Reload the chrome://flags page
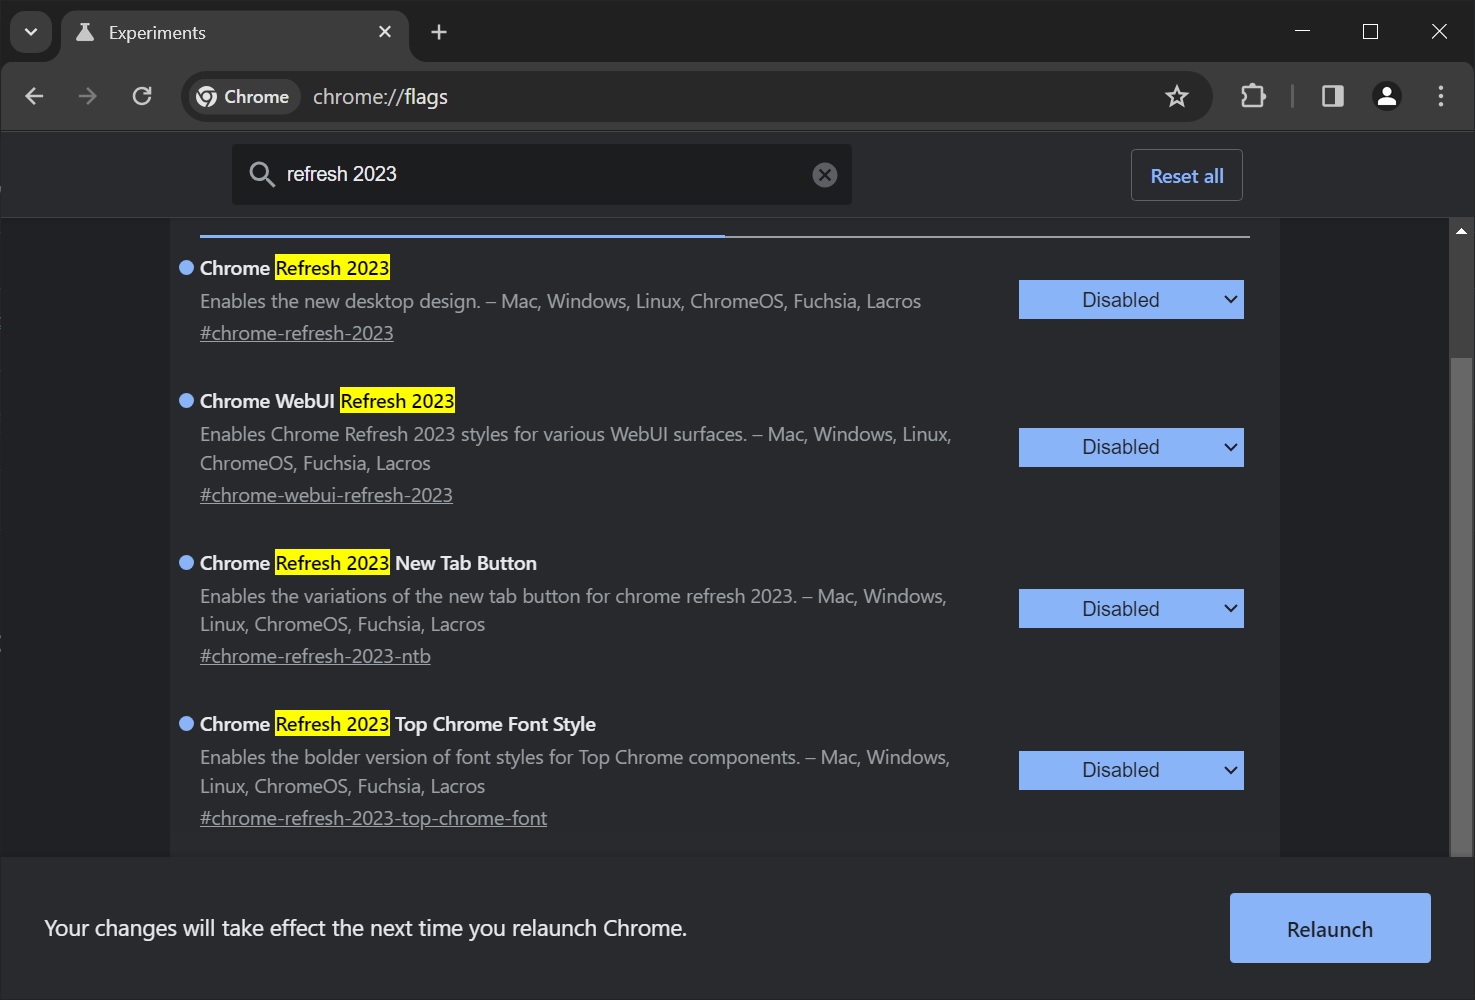 click(x=142, y=96)
